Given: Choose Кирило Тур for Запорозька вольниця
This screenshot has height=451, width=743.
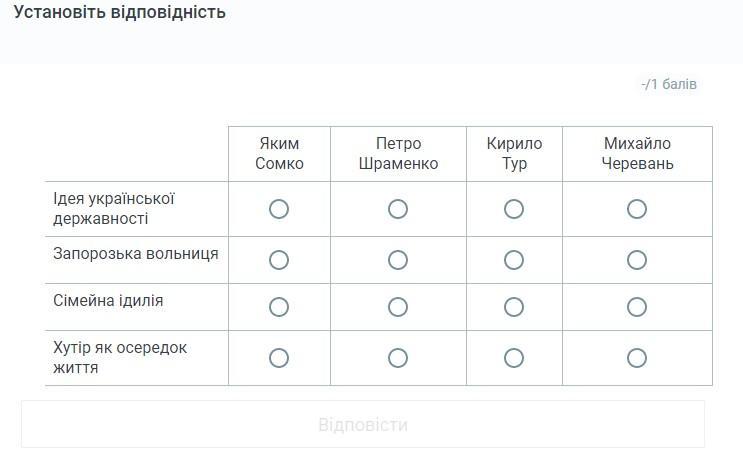Looking at the screenshot, I should point(514,260).
